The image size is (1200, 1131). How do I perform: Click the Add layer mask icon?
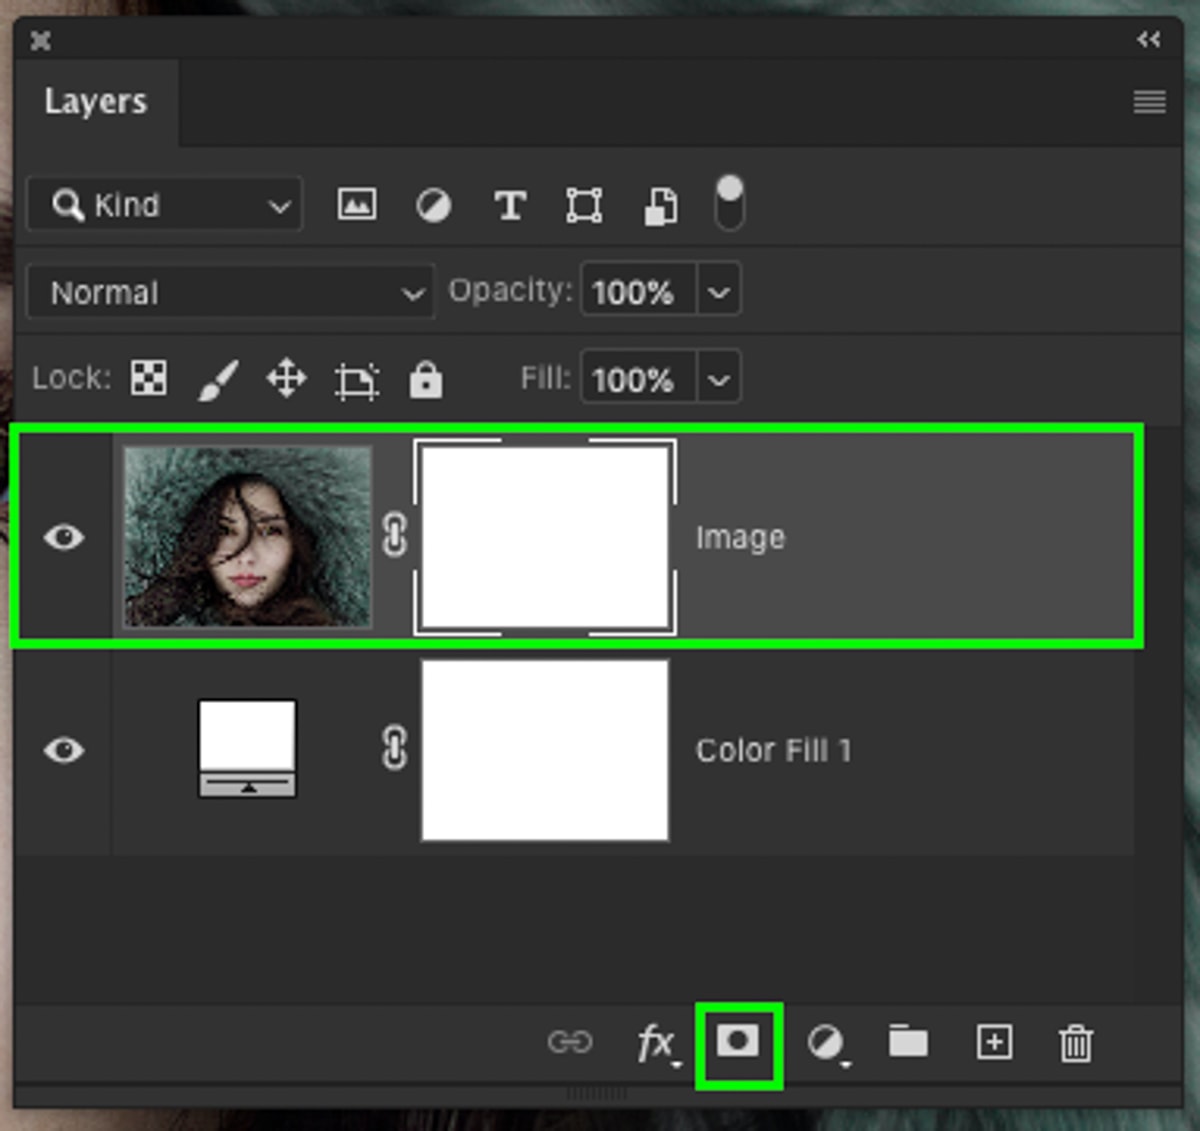(x=738, y=1043)
